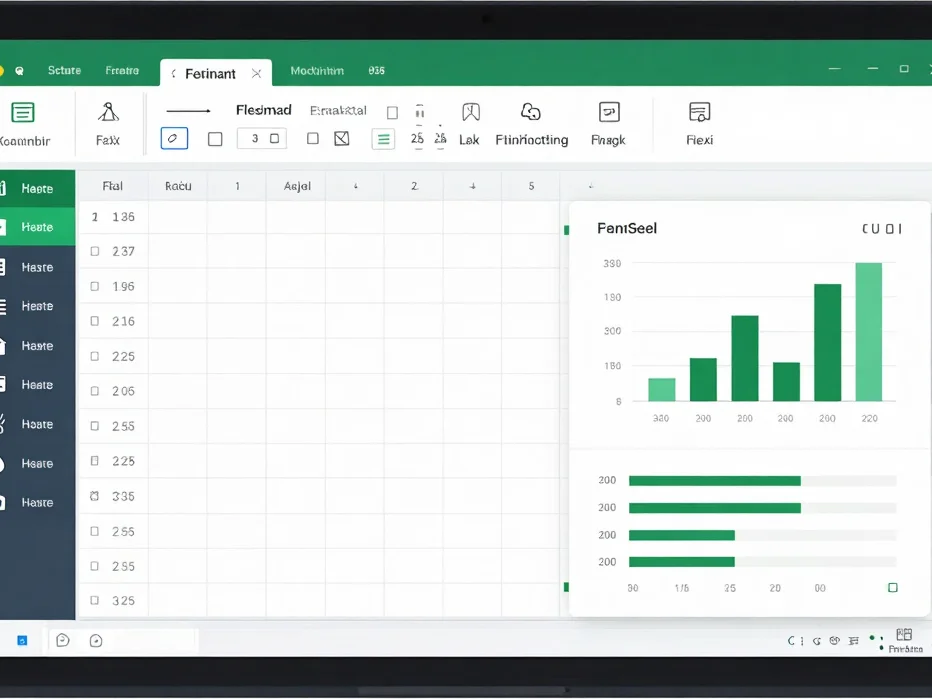Click the globe-like icon in bottom status bar
The image size is (932, 699).
tap(835, 641)
